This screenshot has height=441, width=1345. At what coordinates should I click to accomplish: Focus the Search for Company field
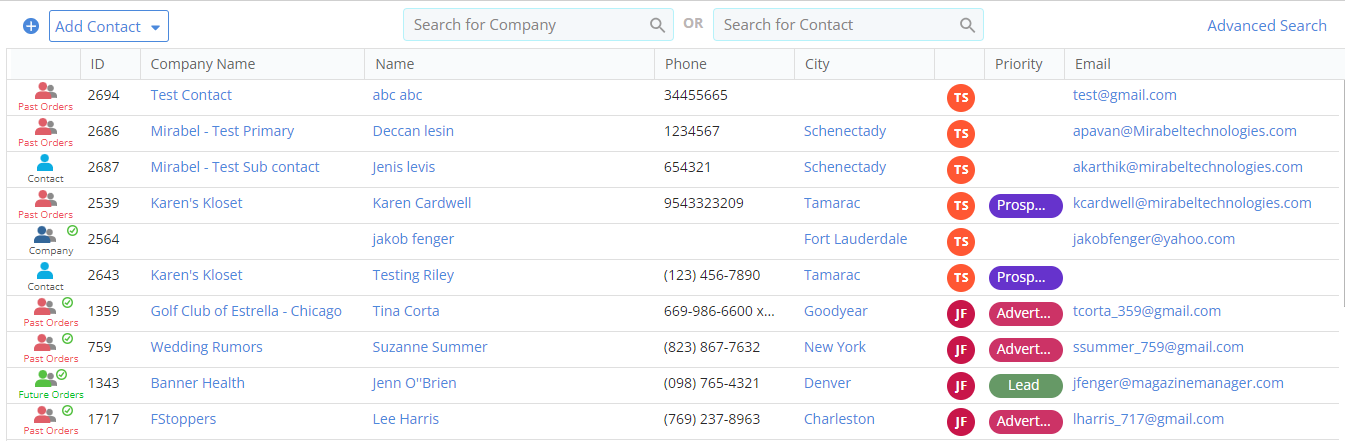coord(525,25)
